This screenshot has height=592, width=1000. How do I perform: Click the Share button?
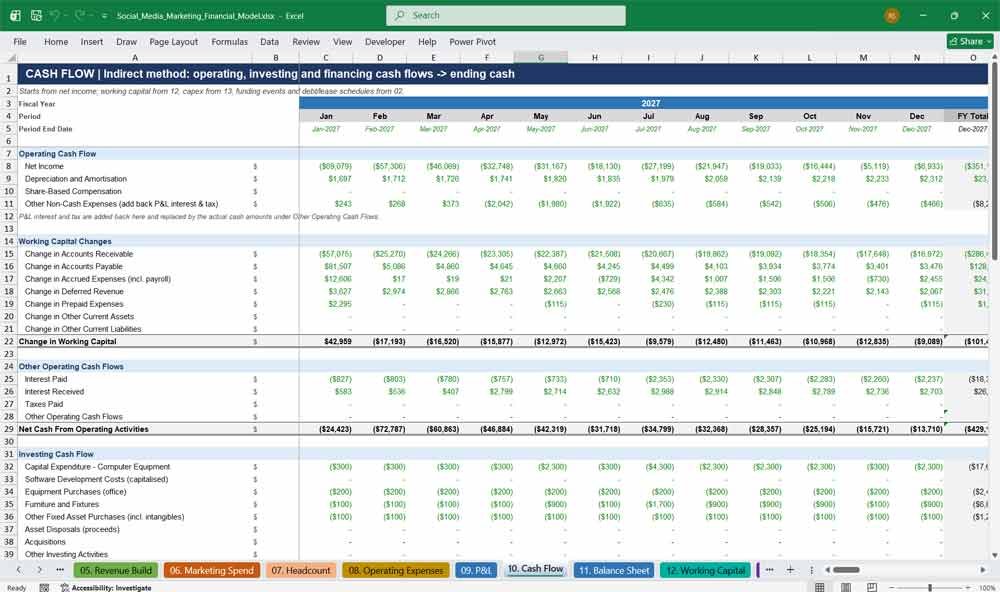point(970,41)
